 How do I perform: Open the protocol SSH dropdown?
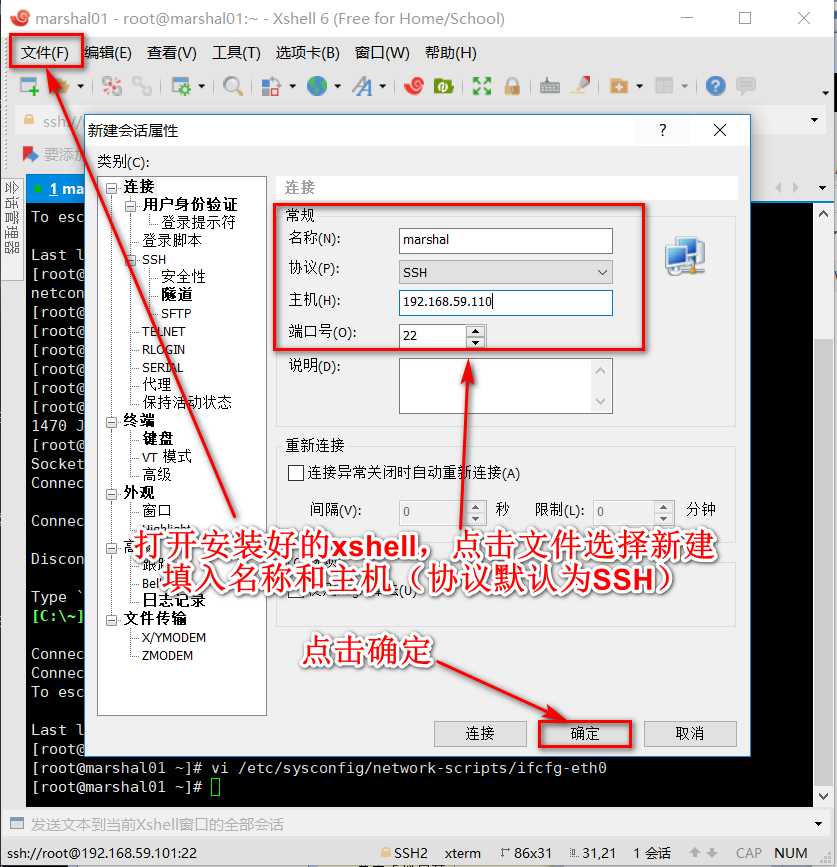tap(602, 272)
